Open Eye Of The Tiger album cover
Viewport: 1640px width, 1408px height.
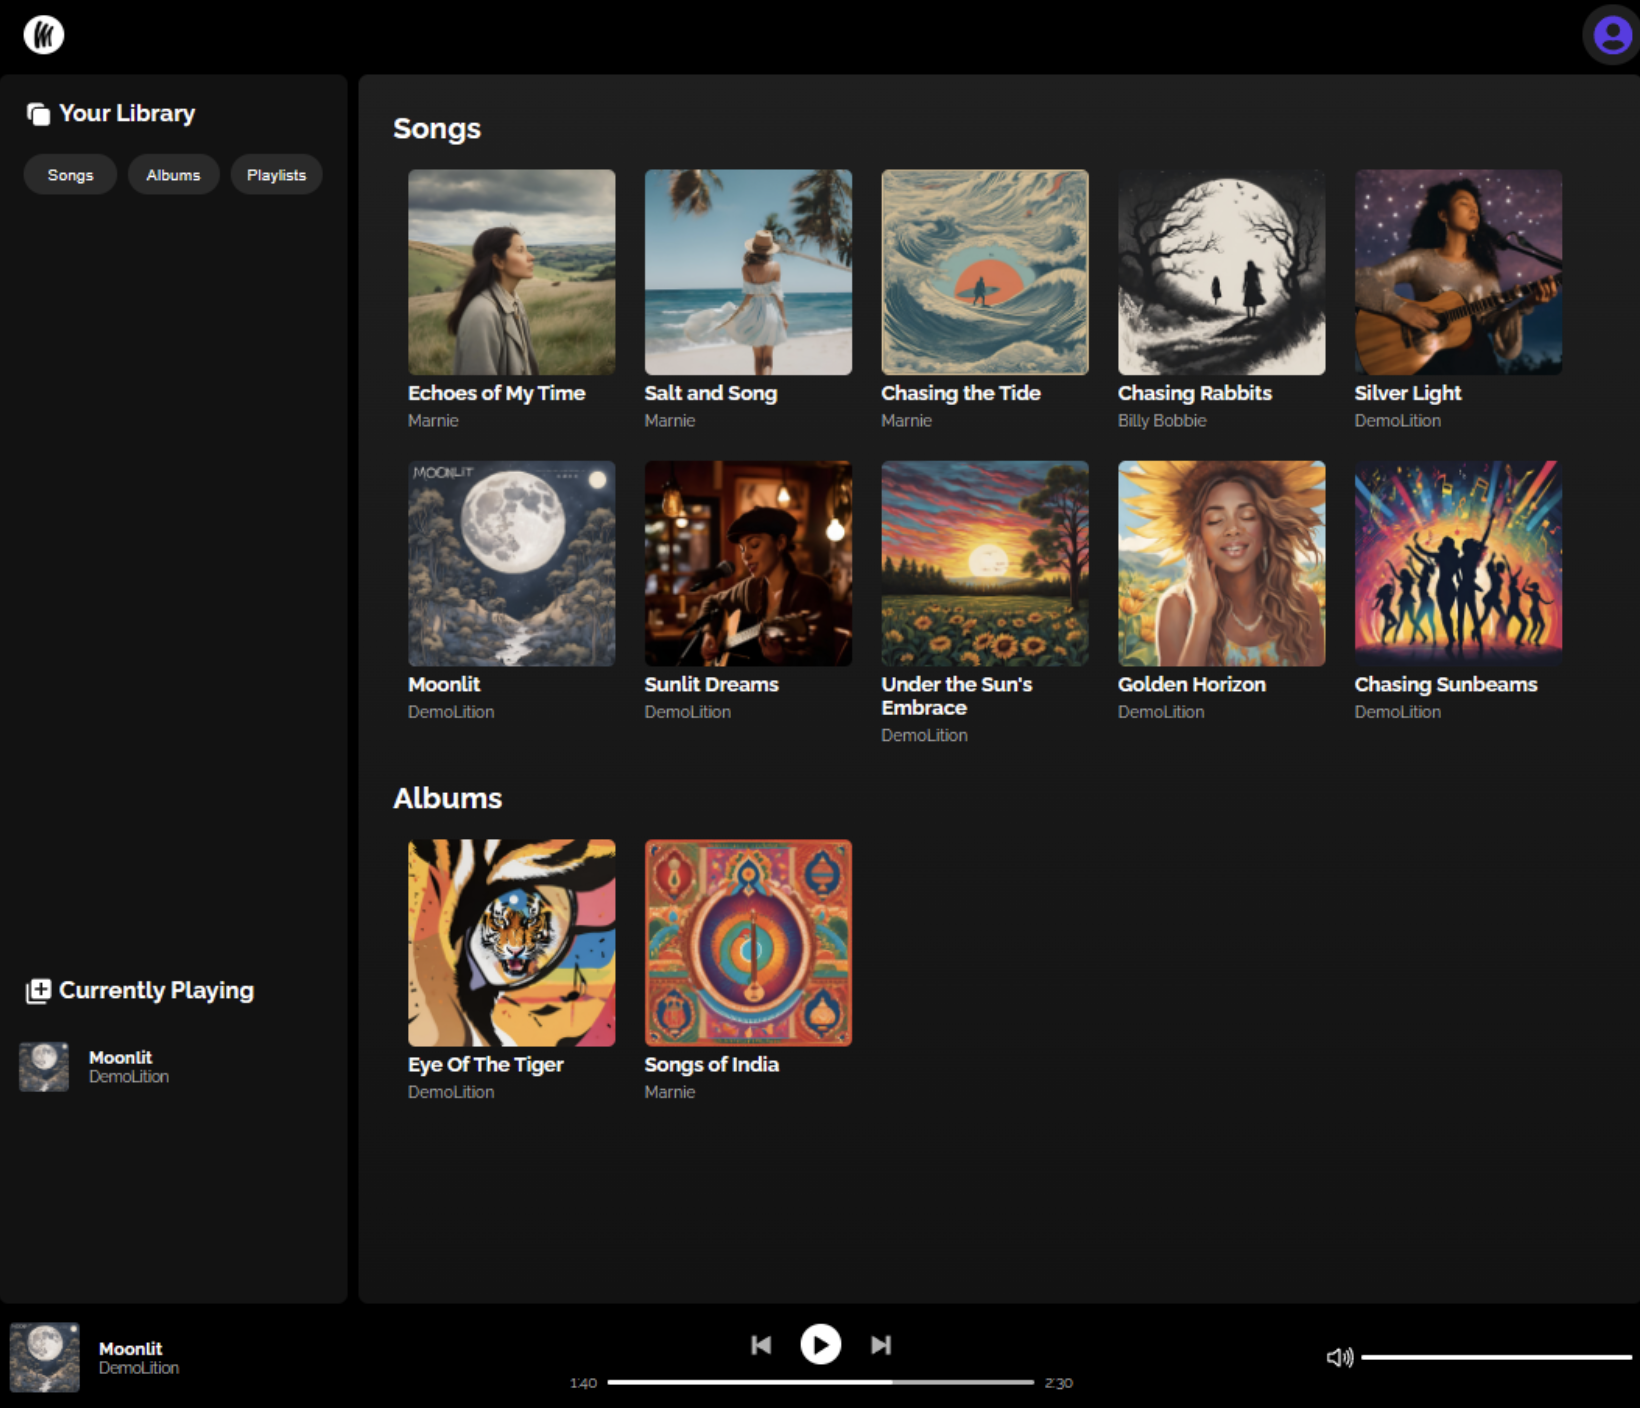pyautogui.click(x=512, y=943)
